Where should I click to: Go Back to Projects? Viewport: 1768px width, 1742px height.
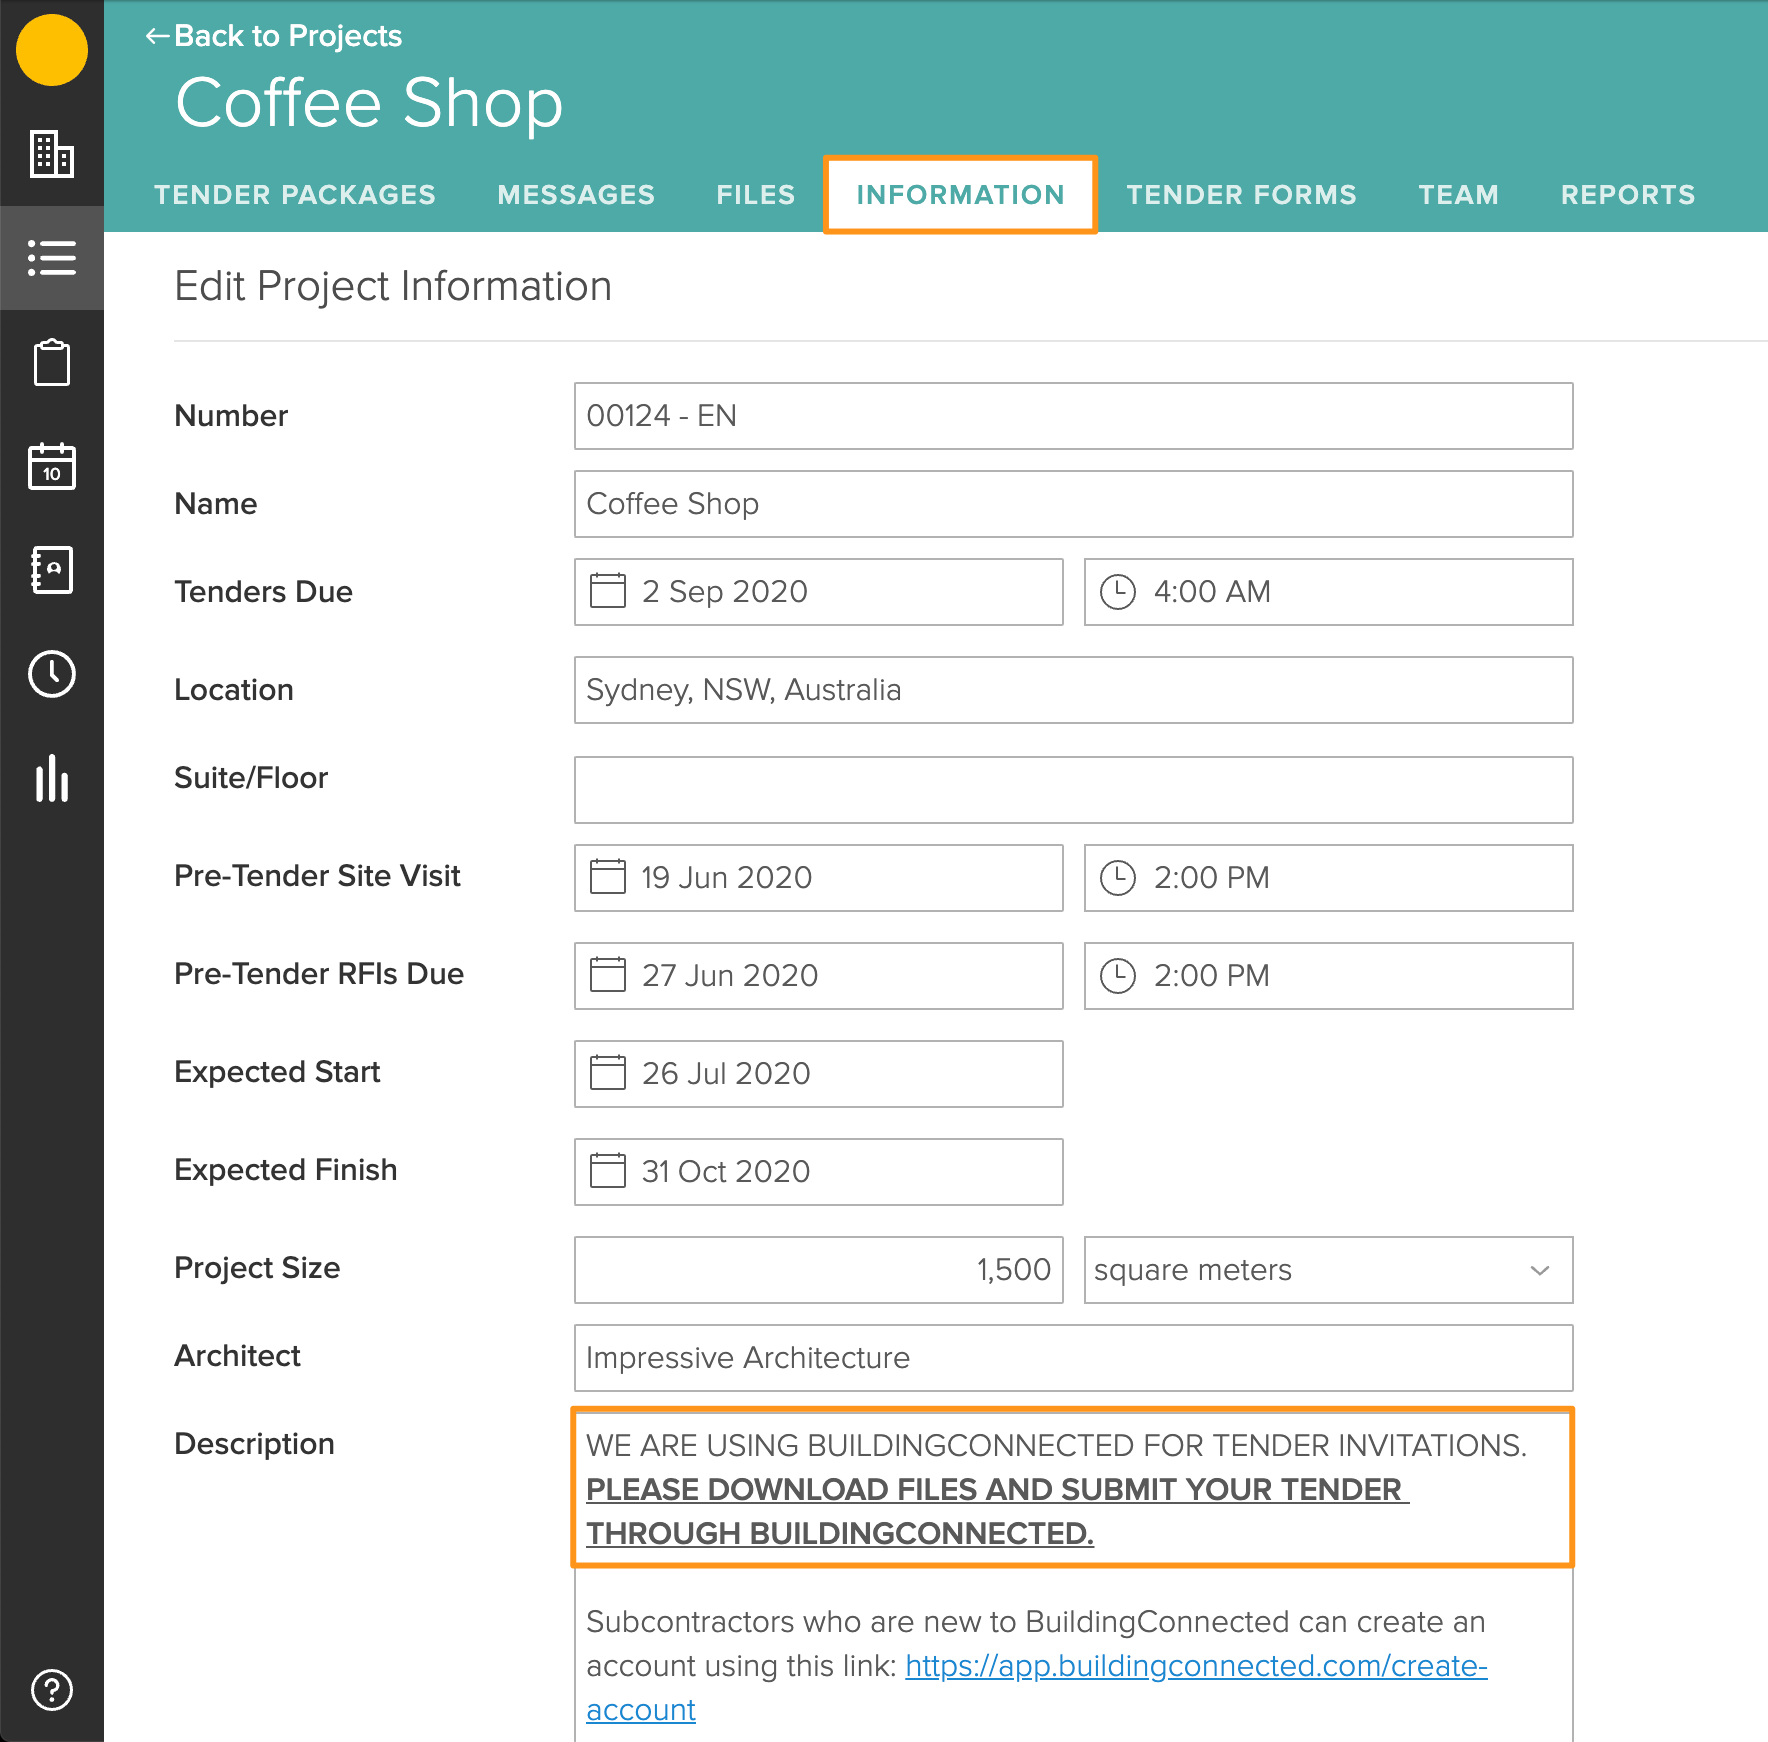click(274, 36)
